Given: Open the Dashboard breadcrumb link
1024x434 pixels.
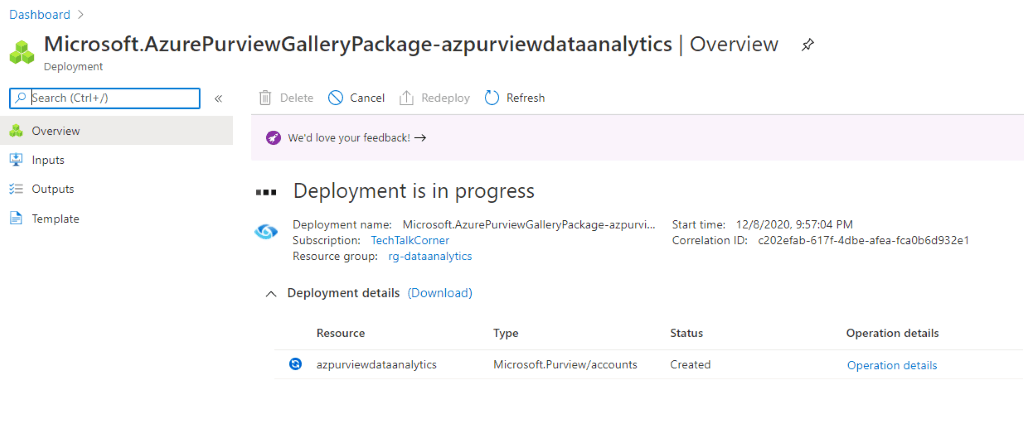Looking at the screenshot, I should (x=40, y=14).
